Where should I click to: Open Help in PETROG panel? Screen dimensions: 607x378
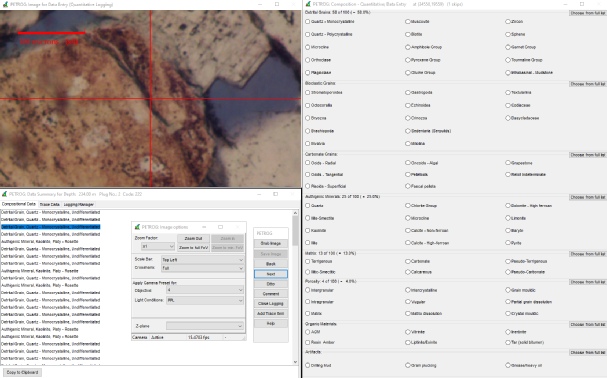point(271,323)
